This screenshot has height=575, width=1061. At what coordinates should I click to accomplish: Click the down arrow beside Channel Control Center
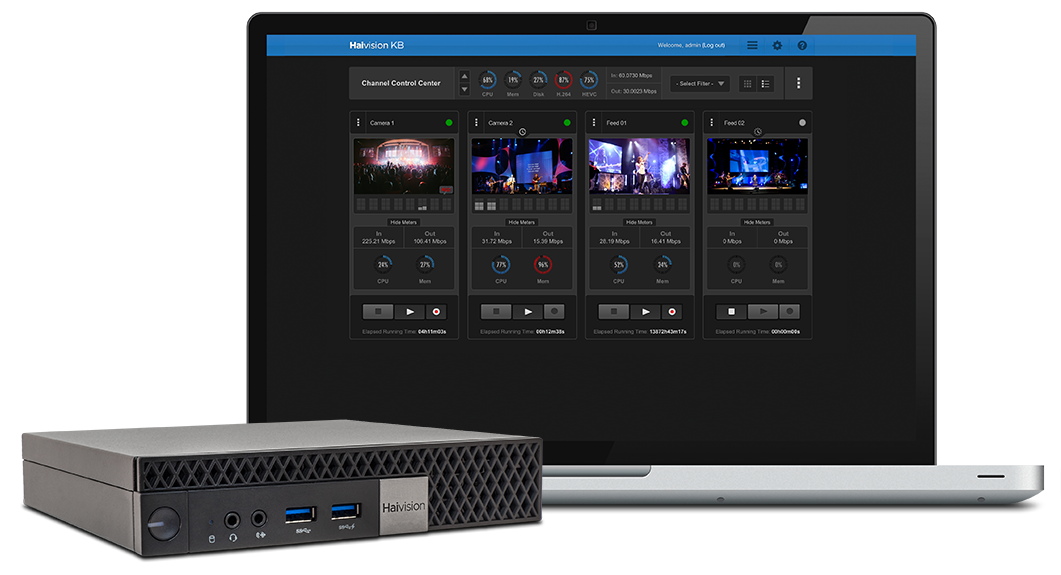click(x=464, y=89)
